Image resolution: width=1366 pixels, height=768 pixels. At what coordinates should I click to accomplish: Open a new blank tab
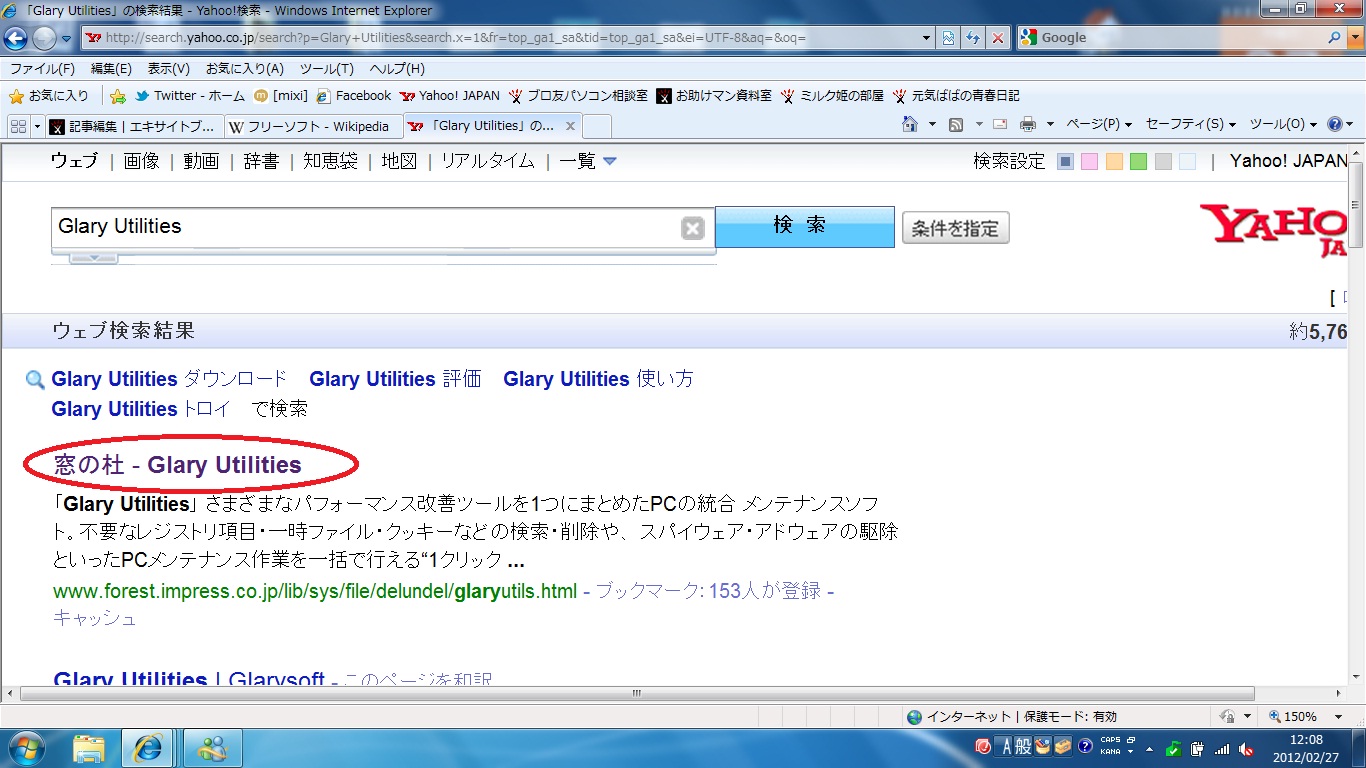[596, 127]
